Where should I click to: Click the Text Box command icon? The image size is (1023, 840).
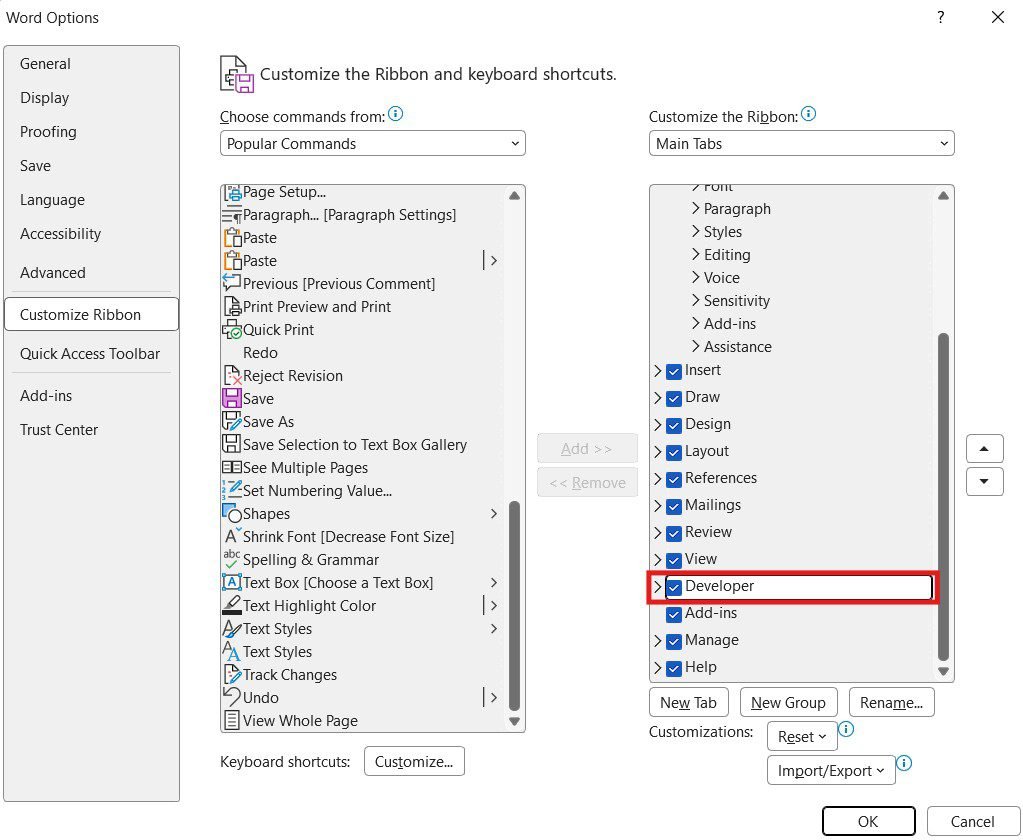point(232,583)
